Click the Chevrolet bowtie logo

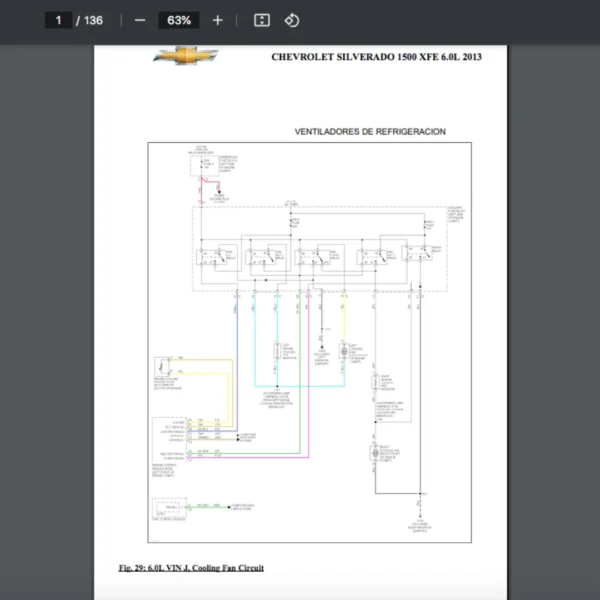pos(185,56)
